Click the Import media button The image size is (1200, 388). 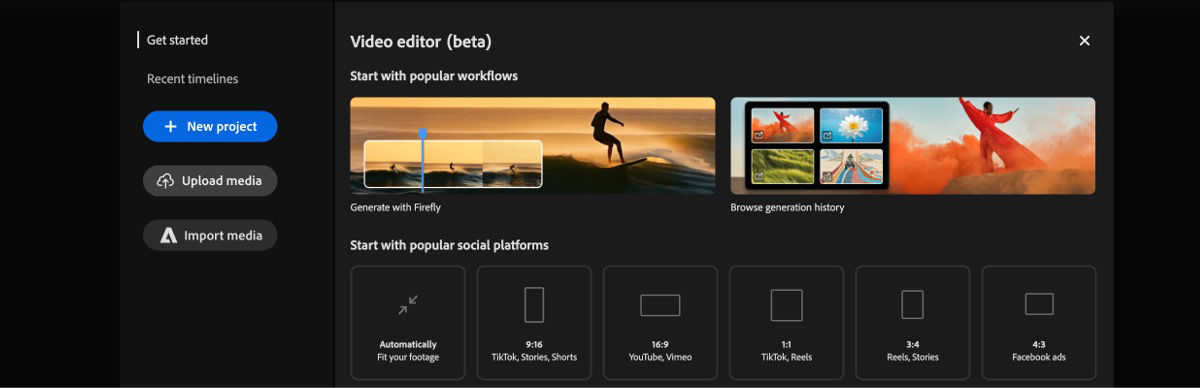coord(210,236)
